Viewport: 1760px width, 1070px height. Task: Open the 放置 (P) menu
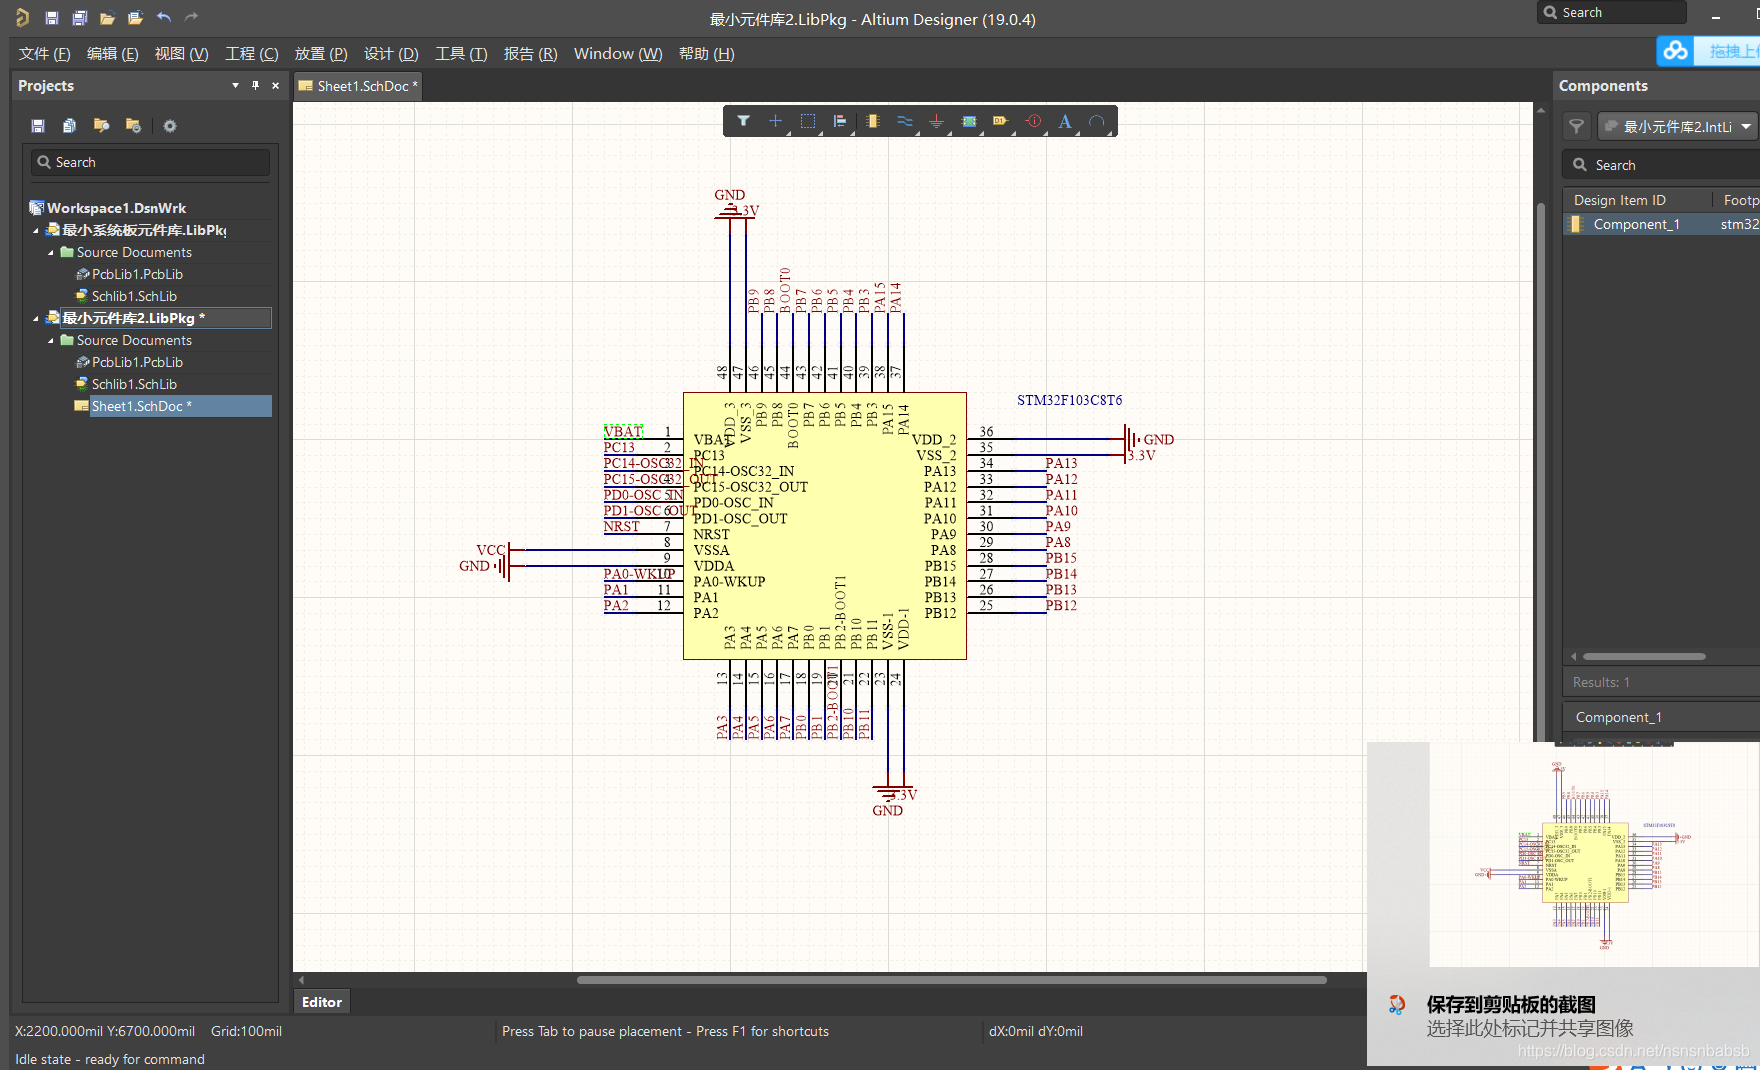coord(320,54)
